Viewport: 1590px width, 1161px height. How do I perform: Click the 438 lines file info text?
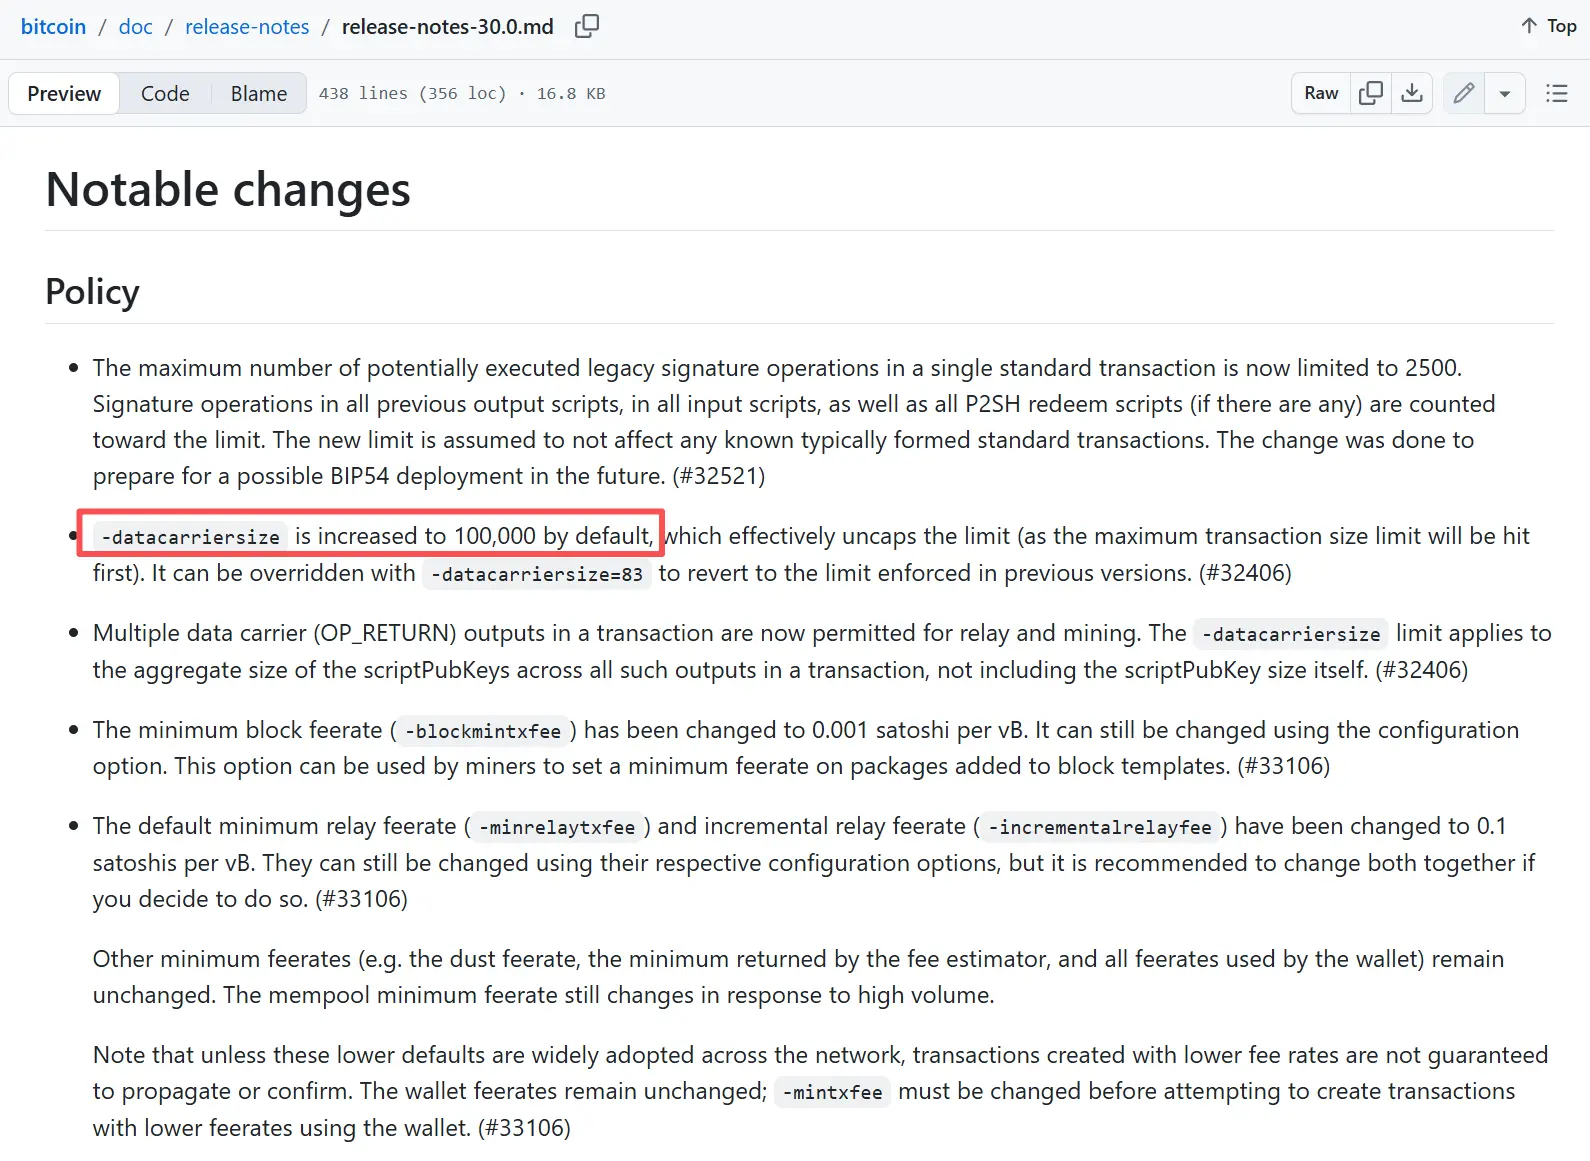point(462,93)
